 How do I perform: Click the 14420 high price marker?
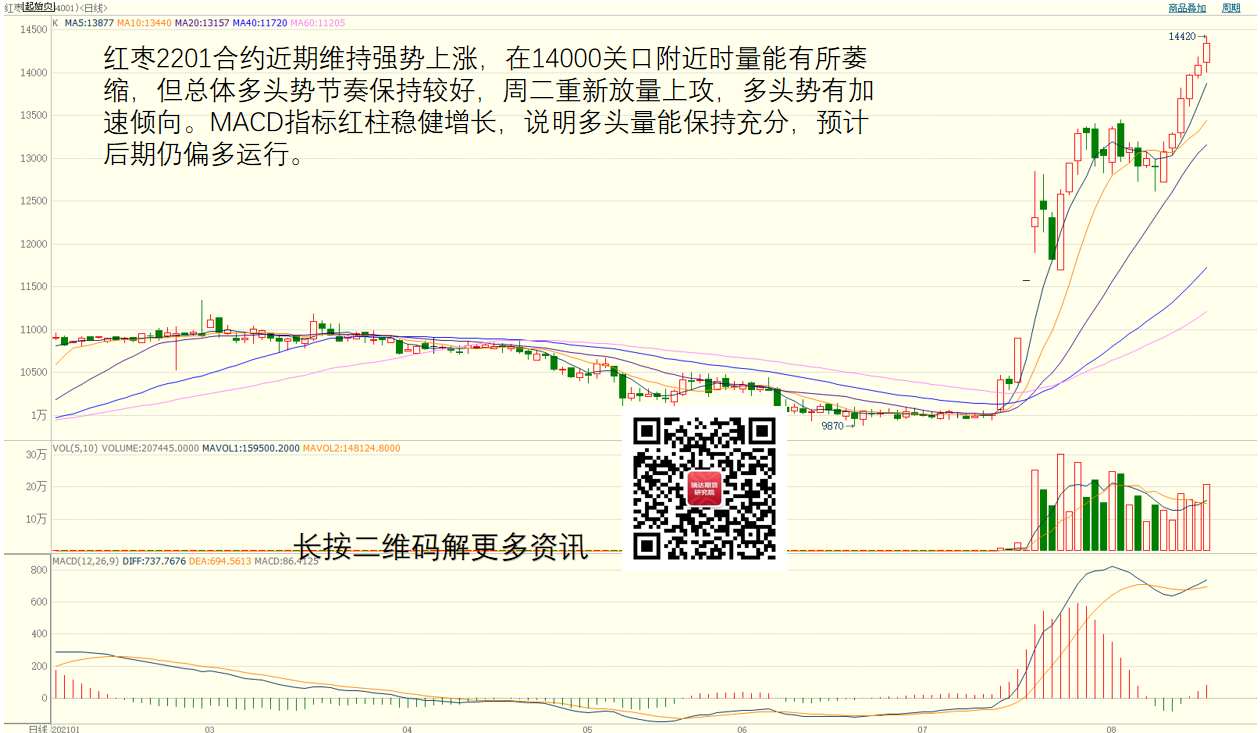(x=1181, y=36)
